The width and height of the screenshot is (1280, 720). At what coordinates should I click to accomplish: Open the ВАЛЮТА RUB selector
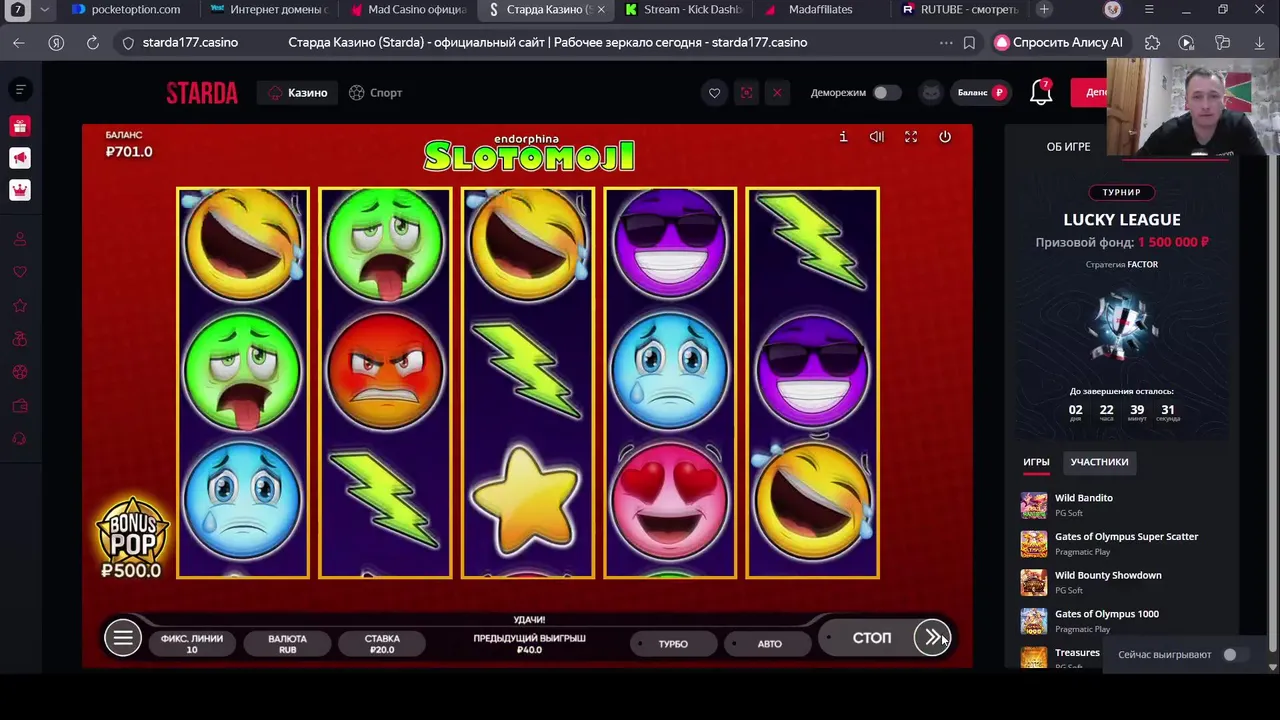[287, 644]
